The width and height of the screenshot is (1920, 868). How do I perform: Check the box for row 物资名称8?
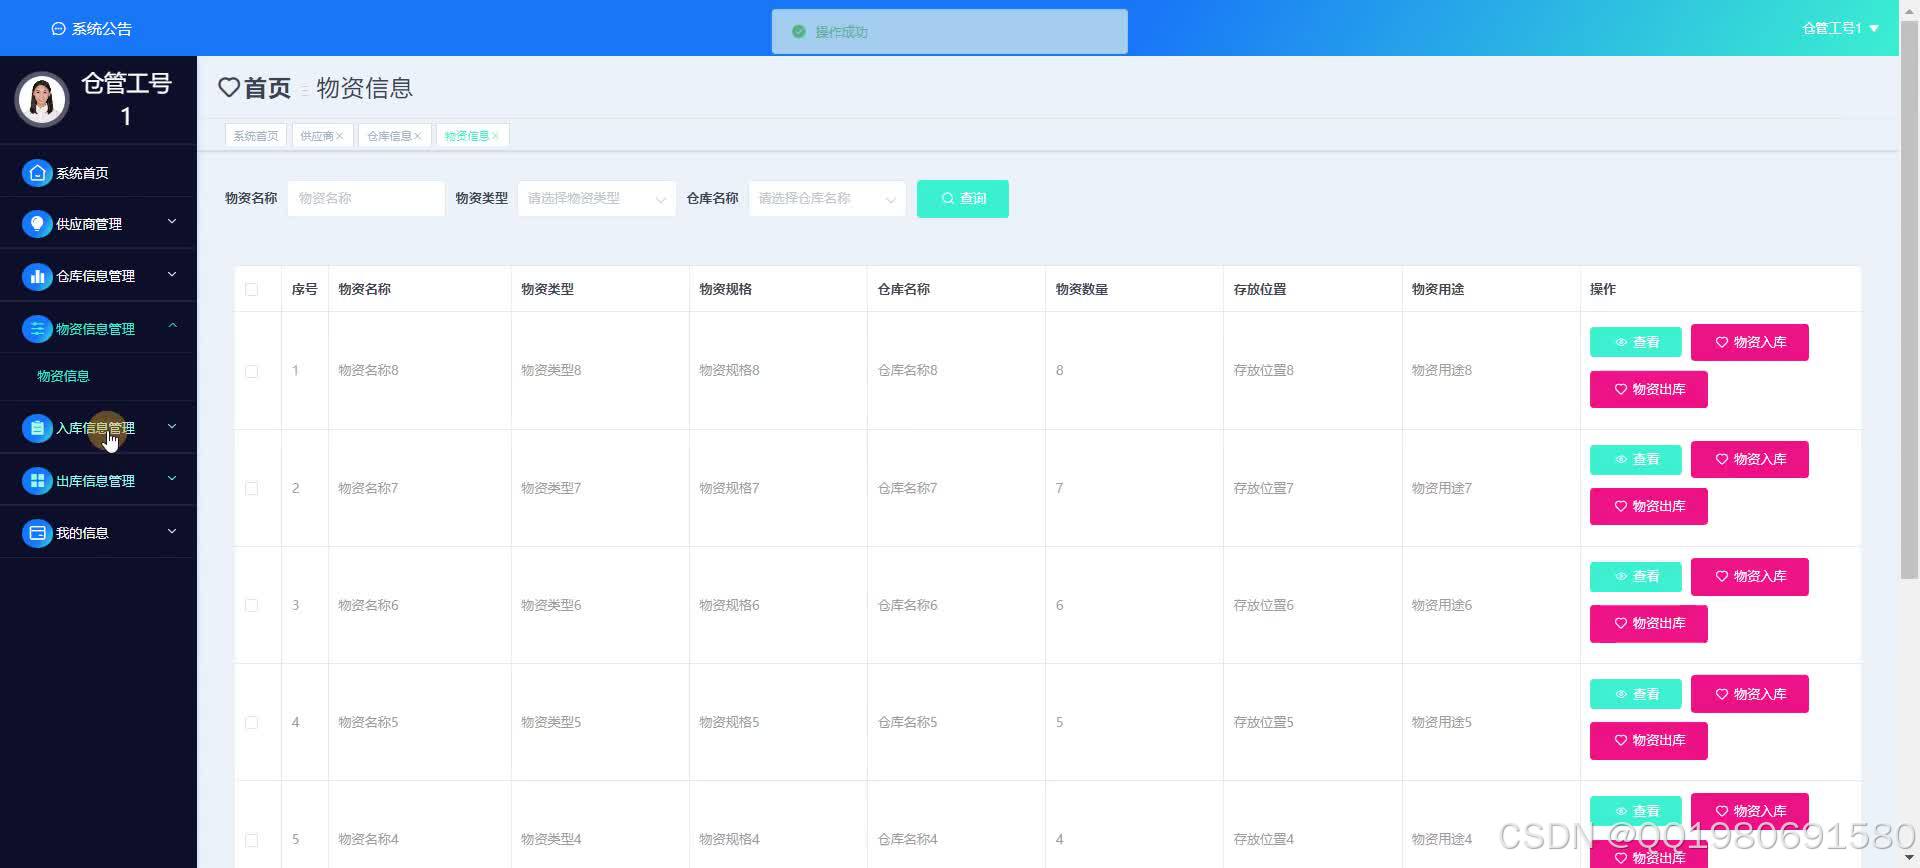tap(251, 371)
